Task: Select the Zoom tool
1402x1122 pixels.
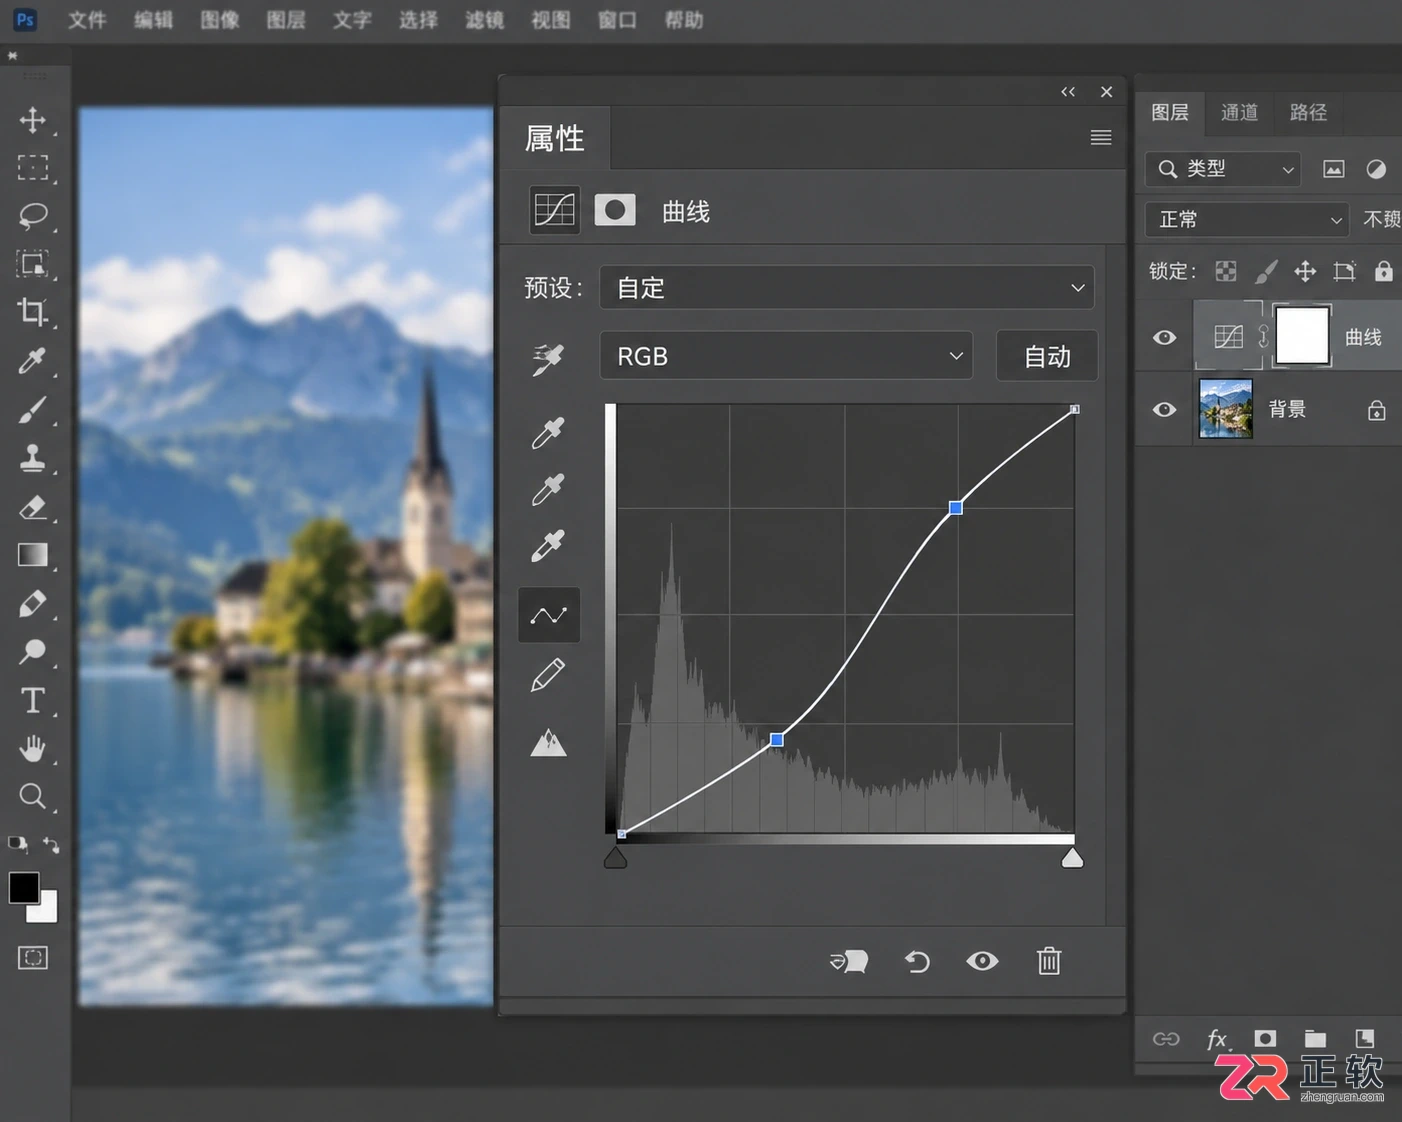Action: (x=33, y=796)
